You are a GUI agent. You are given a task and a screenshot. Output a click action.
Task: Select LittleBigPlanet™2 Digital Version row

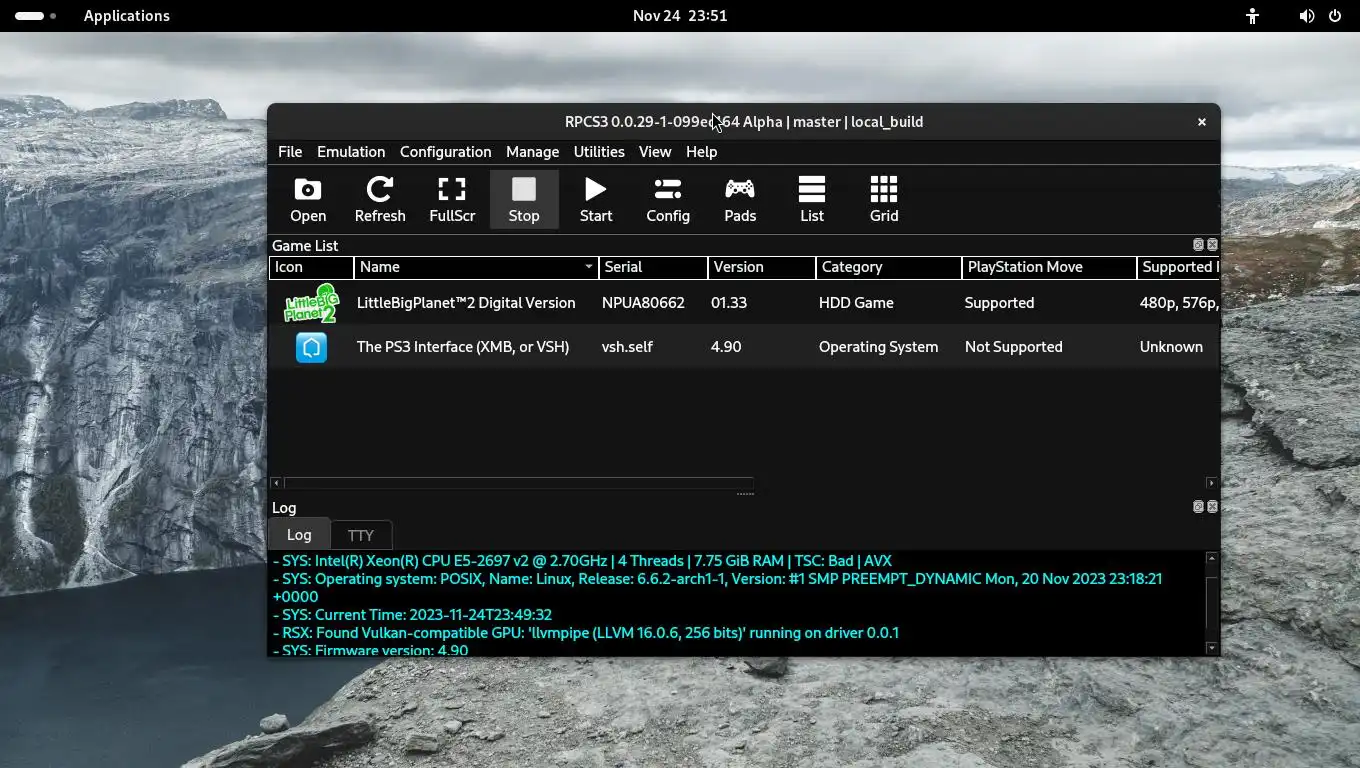[744, 303]
